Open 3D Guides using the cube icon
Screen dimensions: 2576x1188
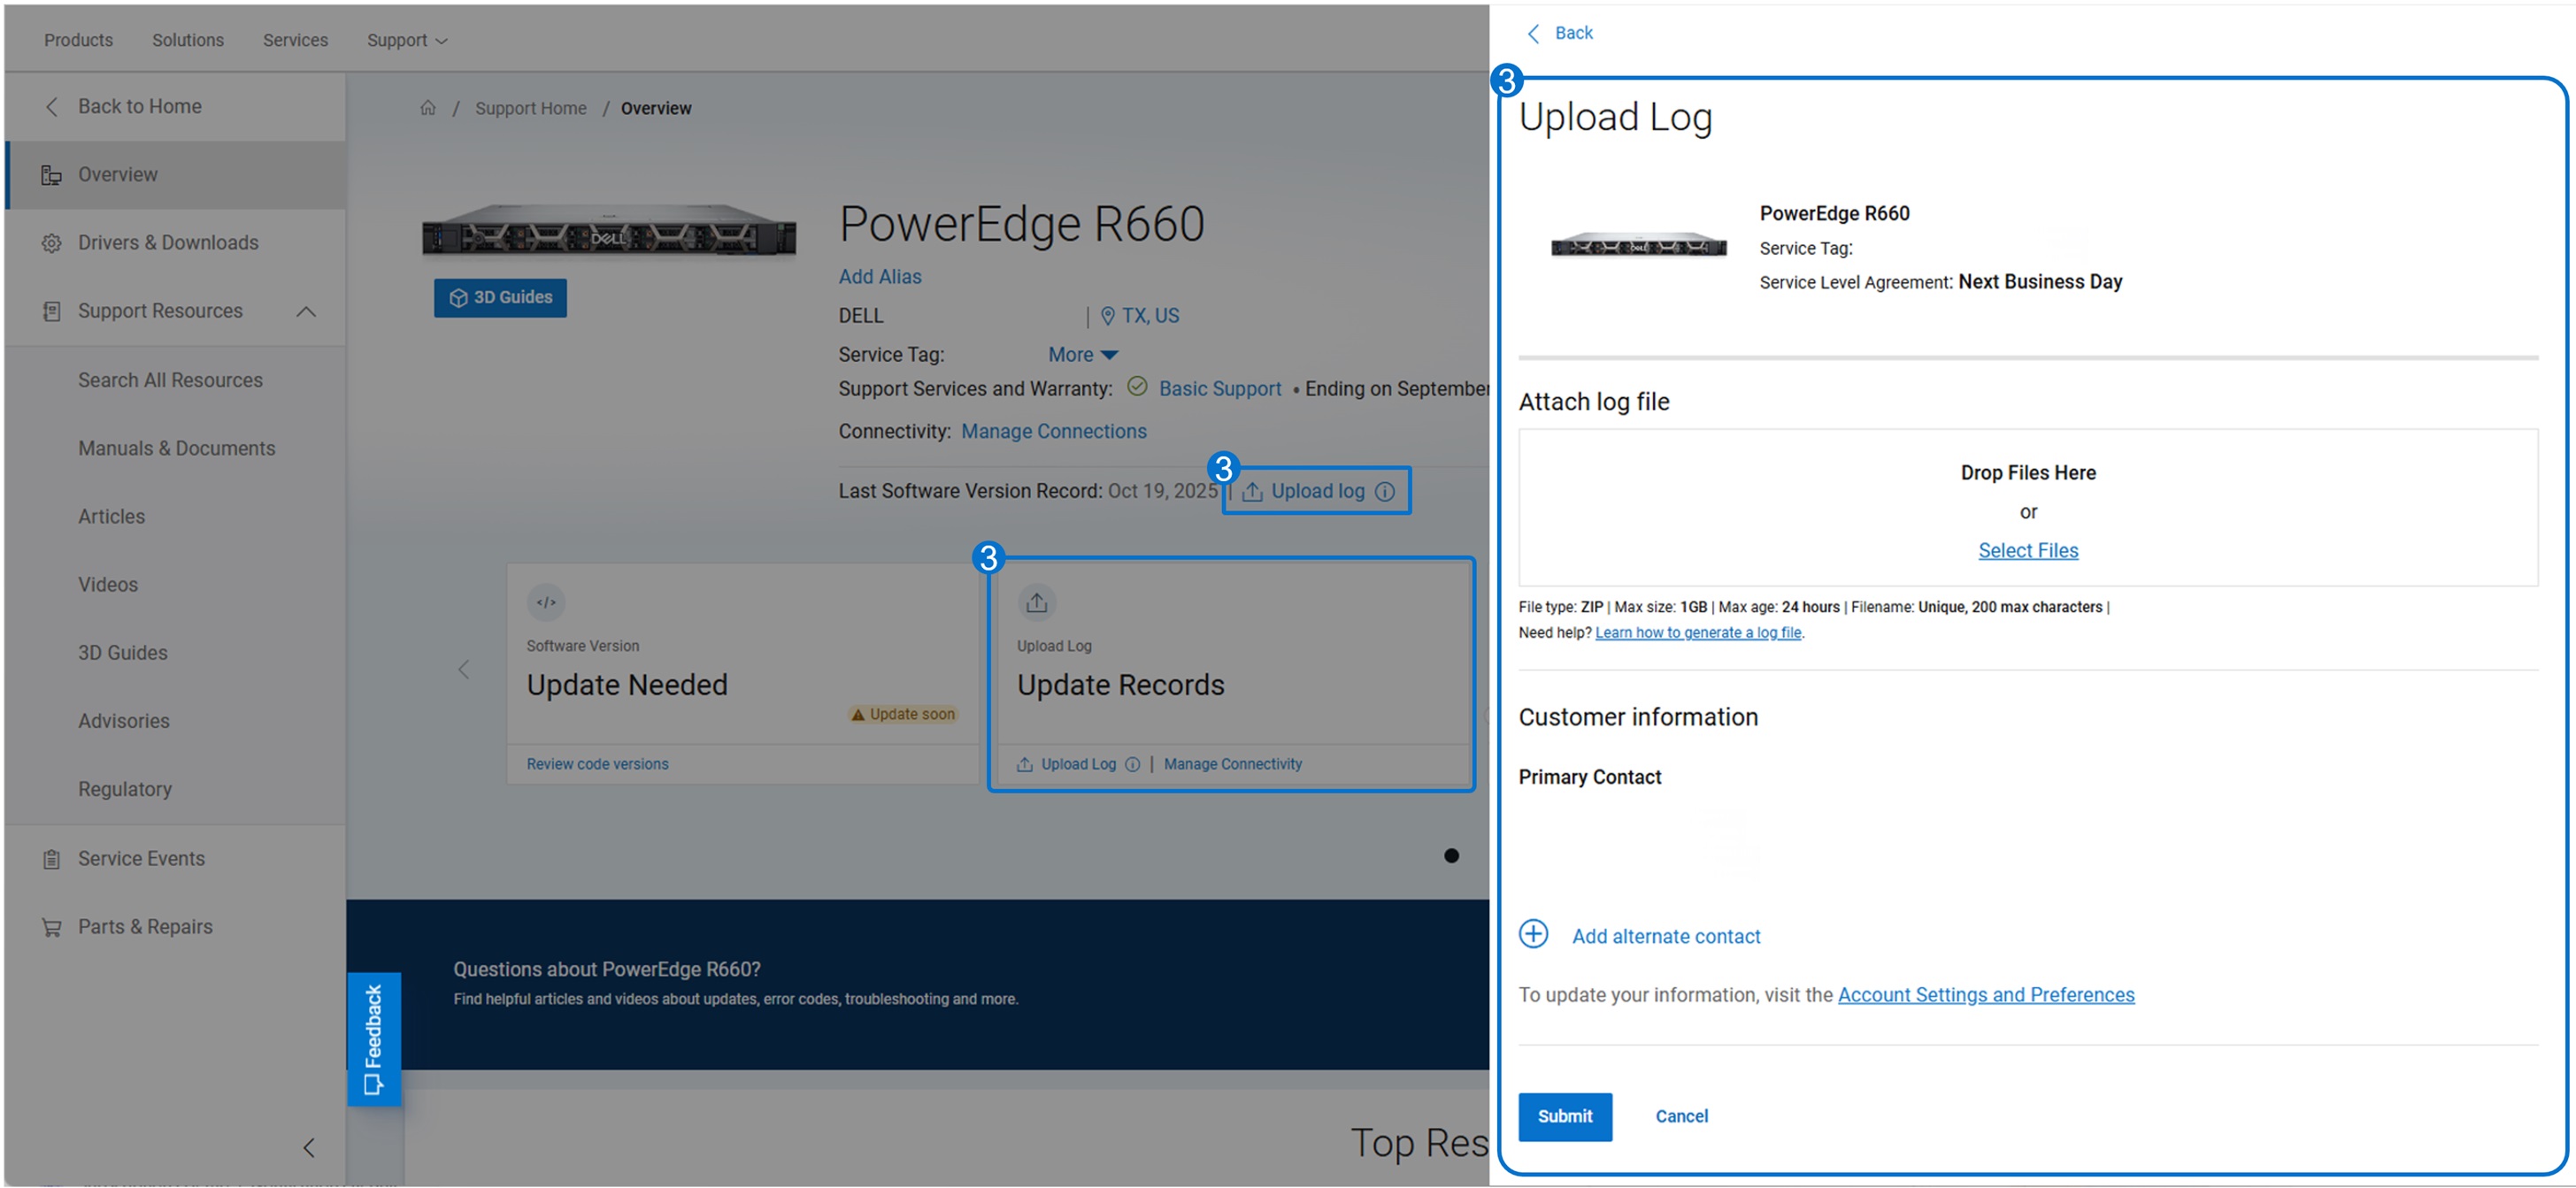coord(458,297)
